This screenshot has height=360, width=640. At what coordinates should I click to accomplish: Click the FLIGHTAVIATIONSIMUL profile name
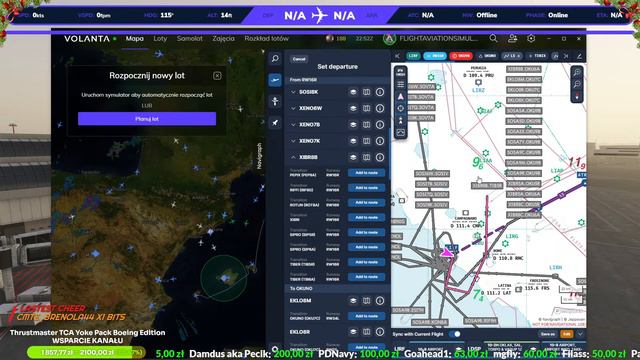click(439, 38)
